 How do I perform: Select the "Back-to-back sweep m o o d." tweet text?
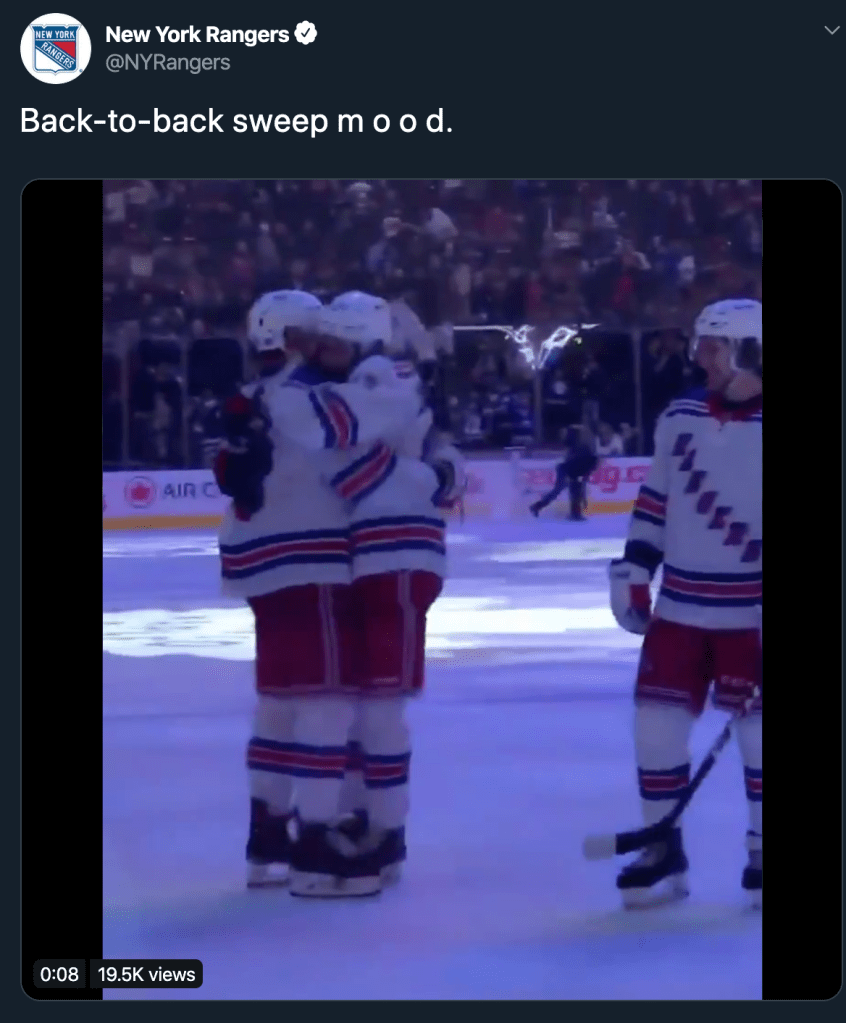tap(236, 121)
